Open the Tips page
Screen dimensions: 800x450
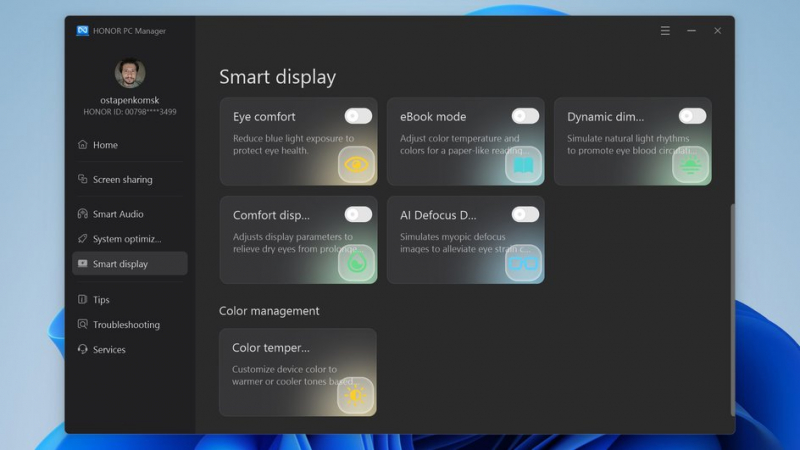(x=130, y=299)
